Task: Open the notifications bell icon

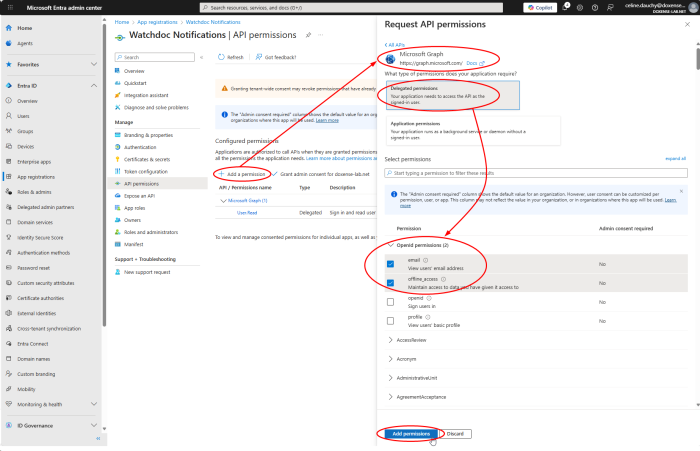Action: (x=565, y=6)
